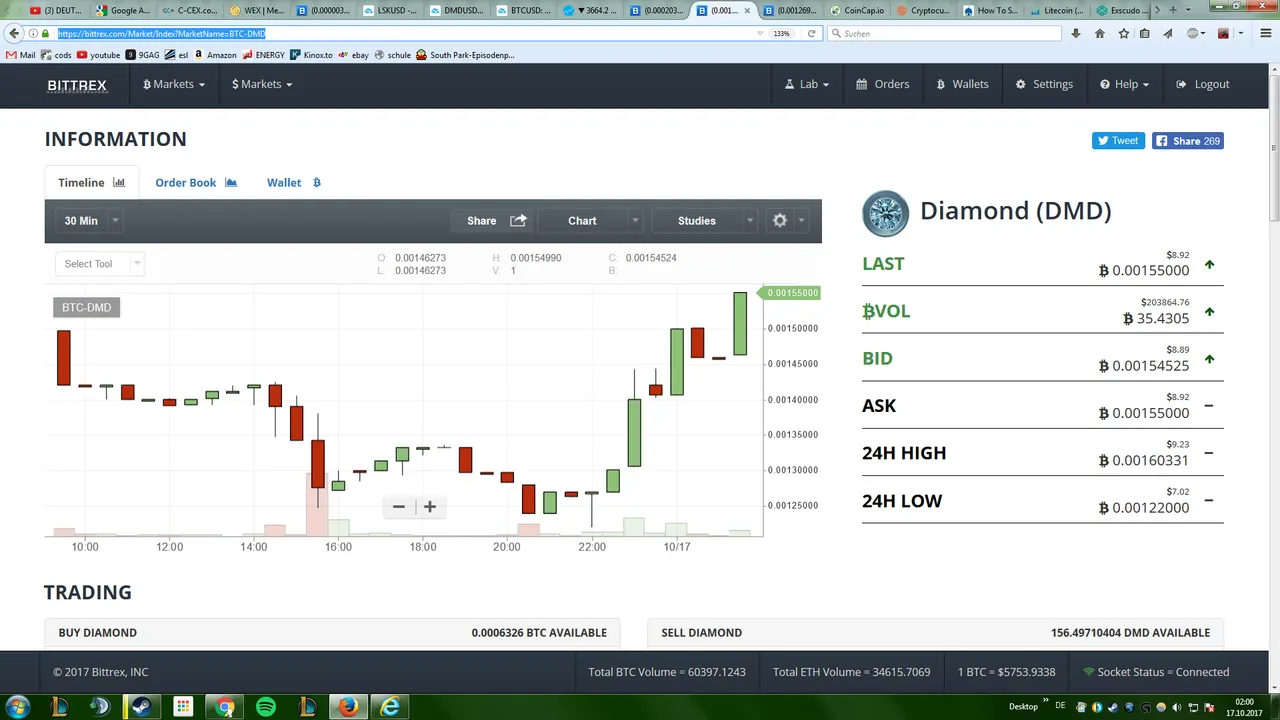Open the Mail bookmark

(21, 55)
